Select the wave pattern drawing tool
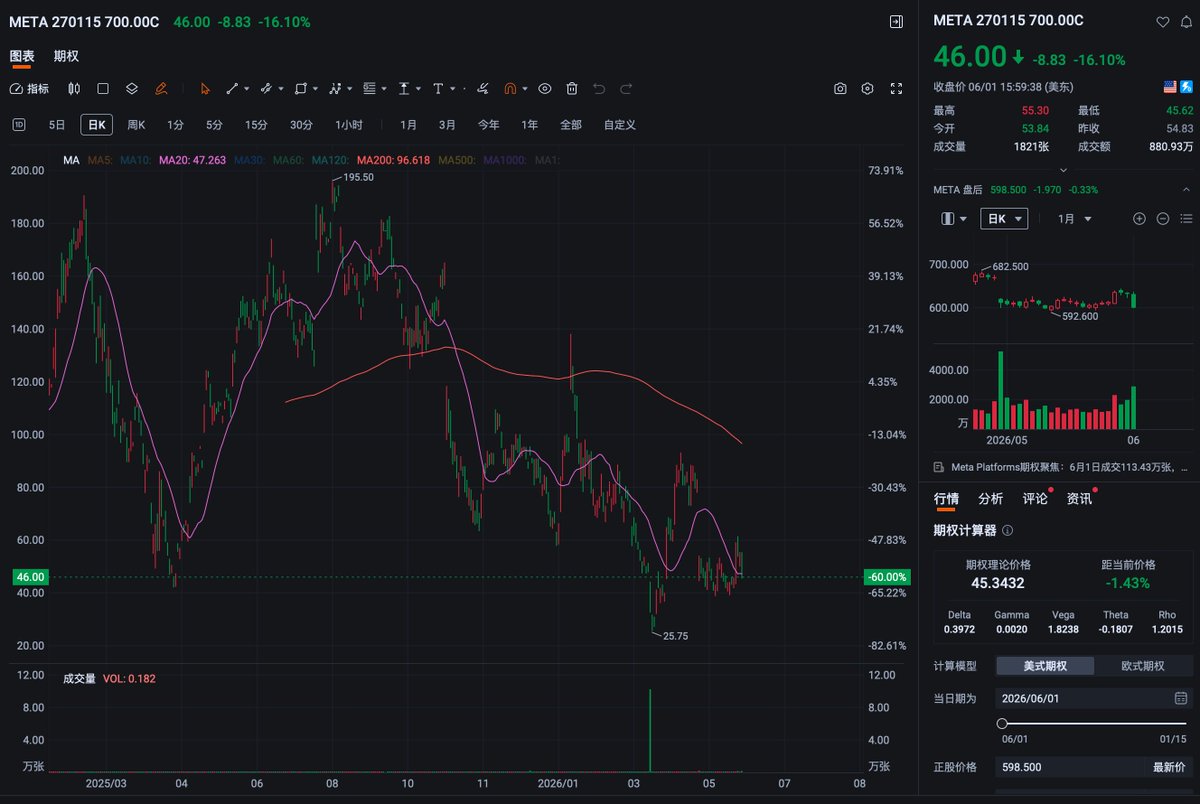 tap(335, 88)
